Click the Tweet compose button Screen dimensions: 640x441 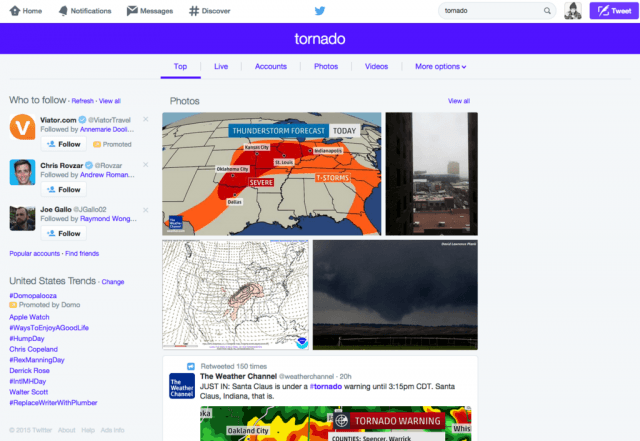click(614, 11)
